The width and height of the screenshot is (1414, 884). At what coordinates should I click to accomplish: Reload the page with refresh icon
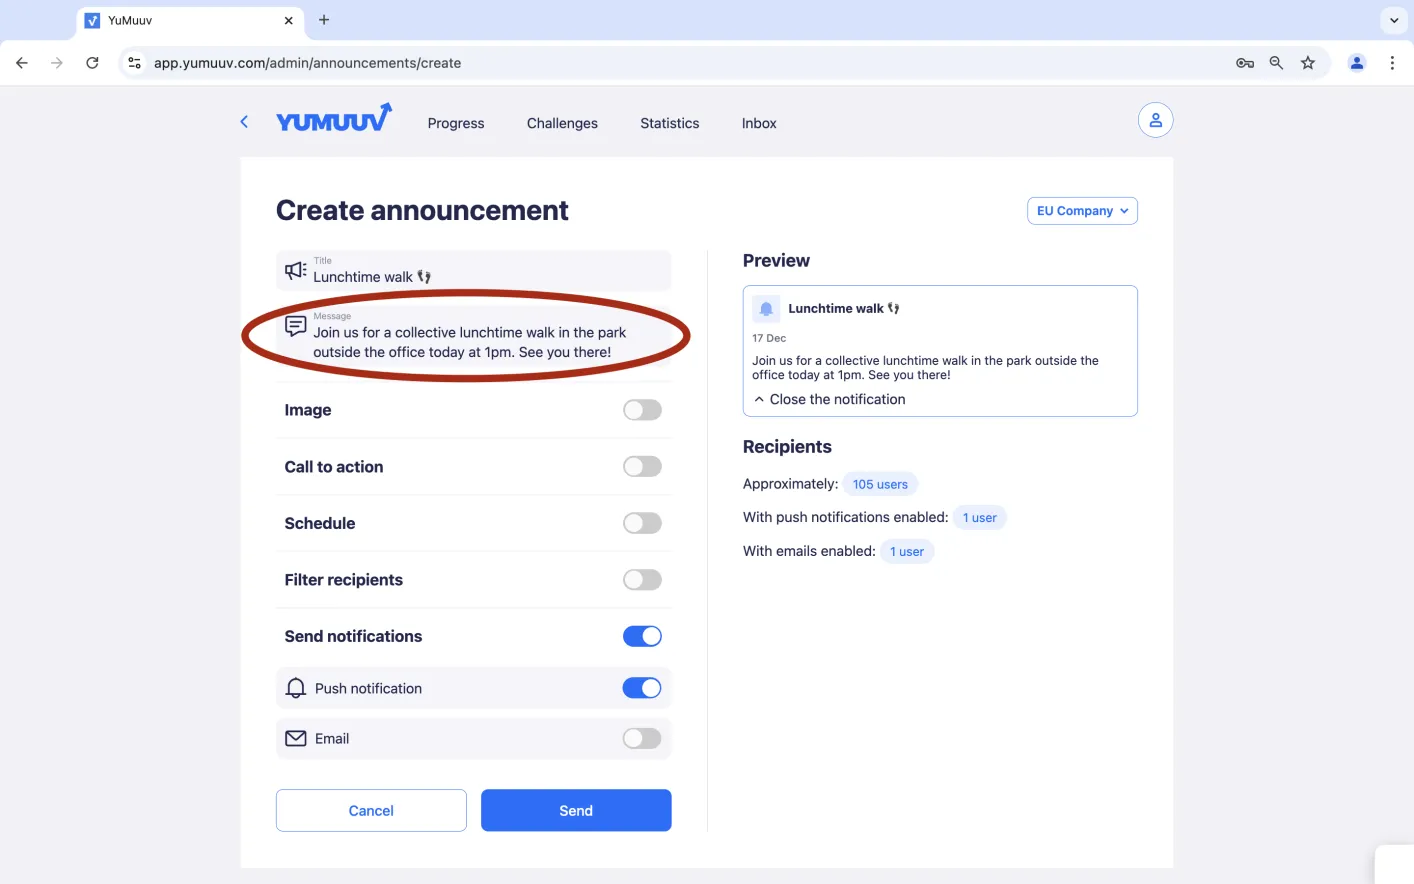[92, 63]
